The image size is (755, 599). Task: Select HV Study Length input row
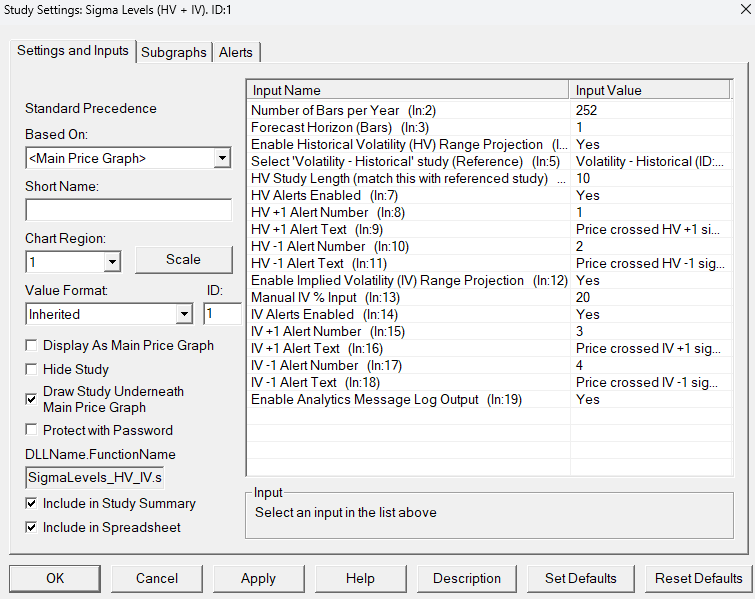pyautogui.click(x=490, y=179)
